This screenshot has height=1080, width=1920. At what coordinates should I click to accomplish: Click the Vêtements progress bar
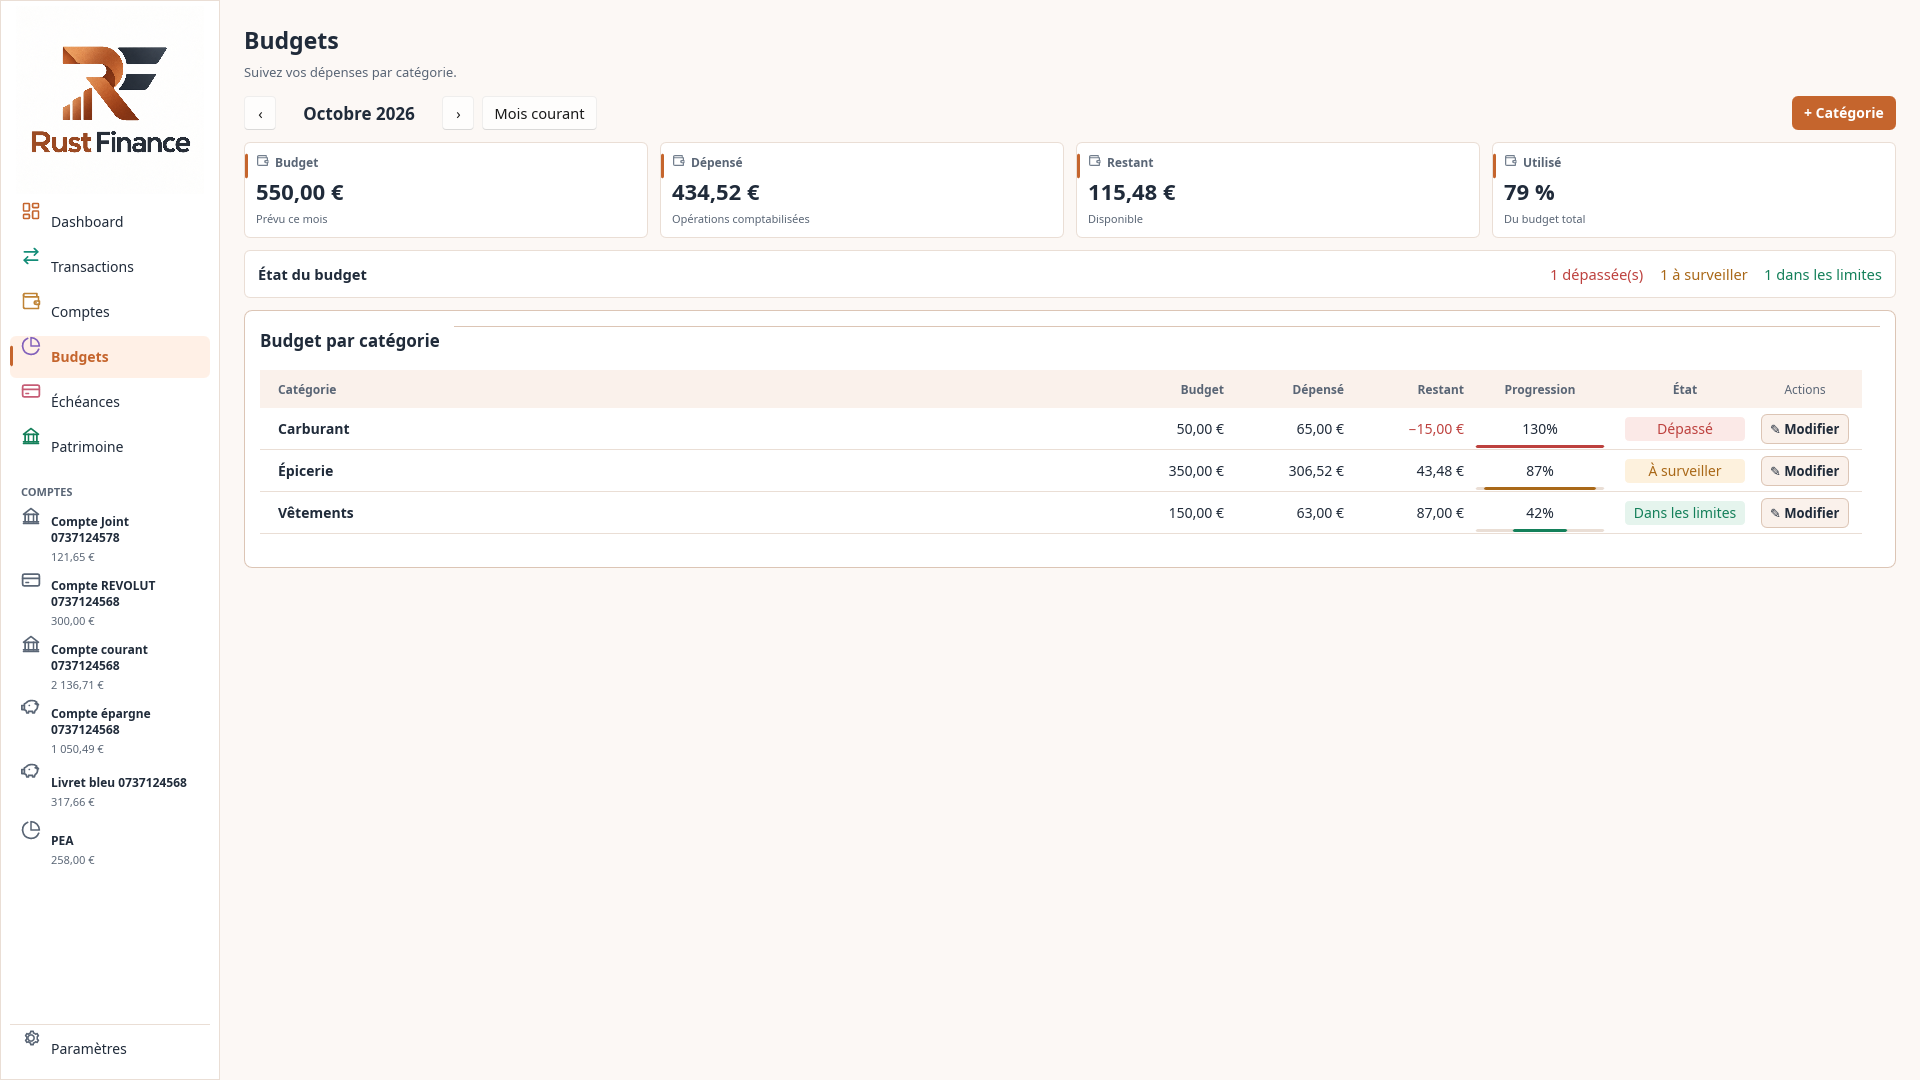point(1539,530)
